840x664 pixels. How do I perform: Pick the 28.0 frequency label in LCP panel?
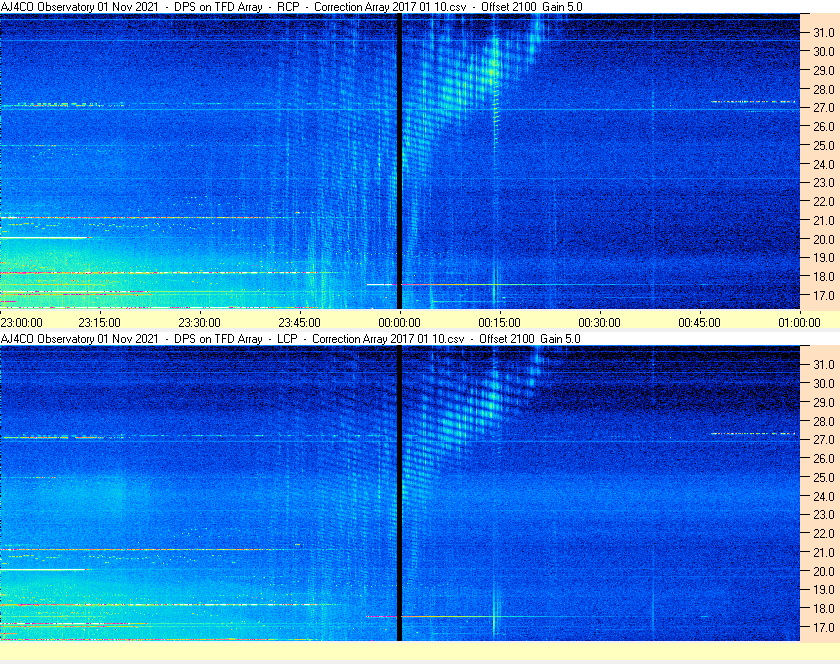coord(824,421)
